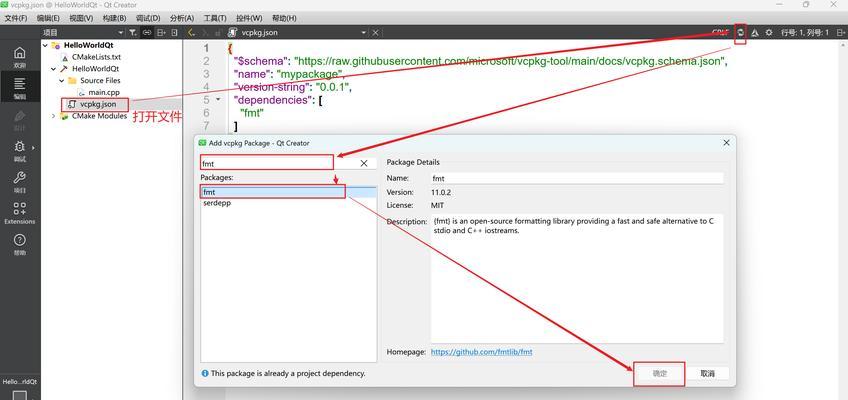Select vcpkg.json in the project tree
Screen dimensions: 848x400
(96, 104)
